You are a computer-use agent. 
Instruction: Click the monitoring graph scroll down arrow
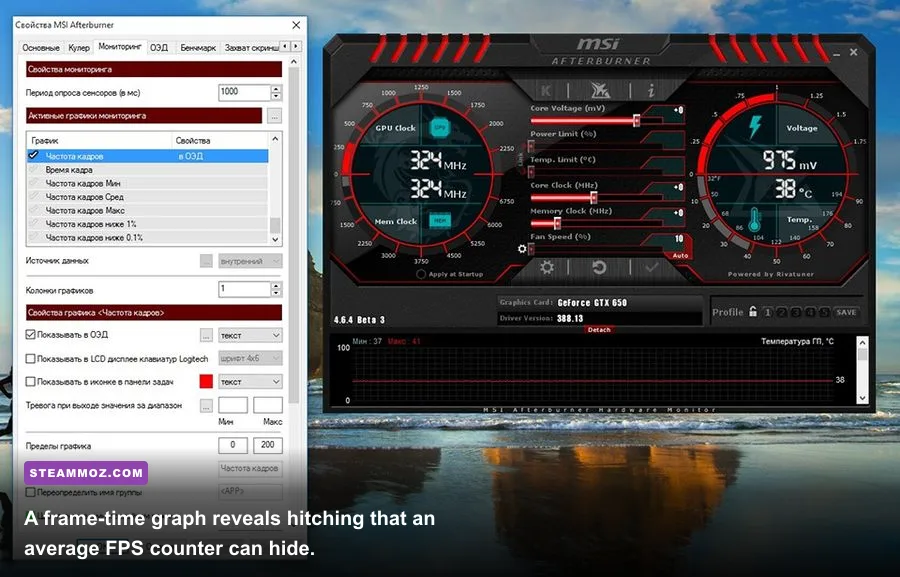862,397
